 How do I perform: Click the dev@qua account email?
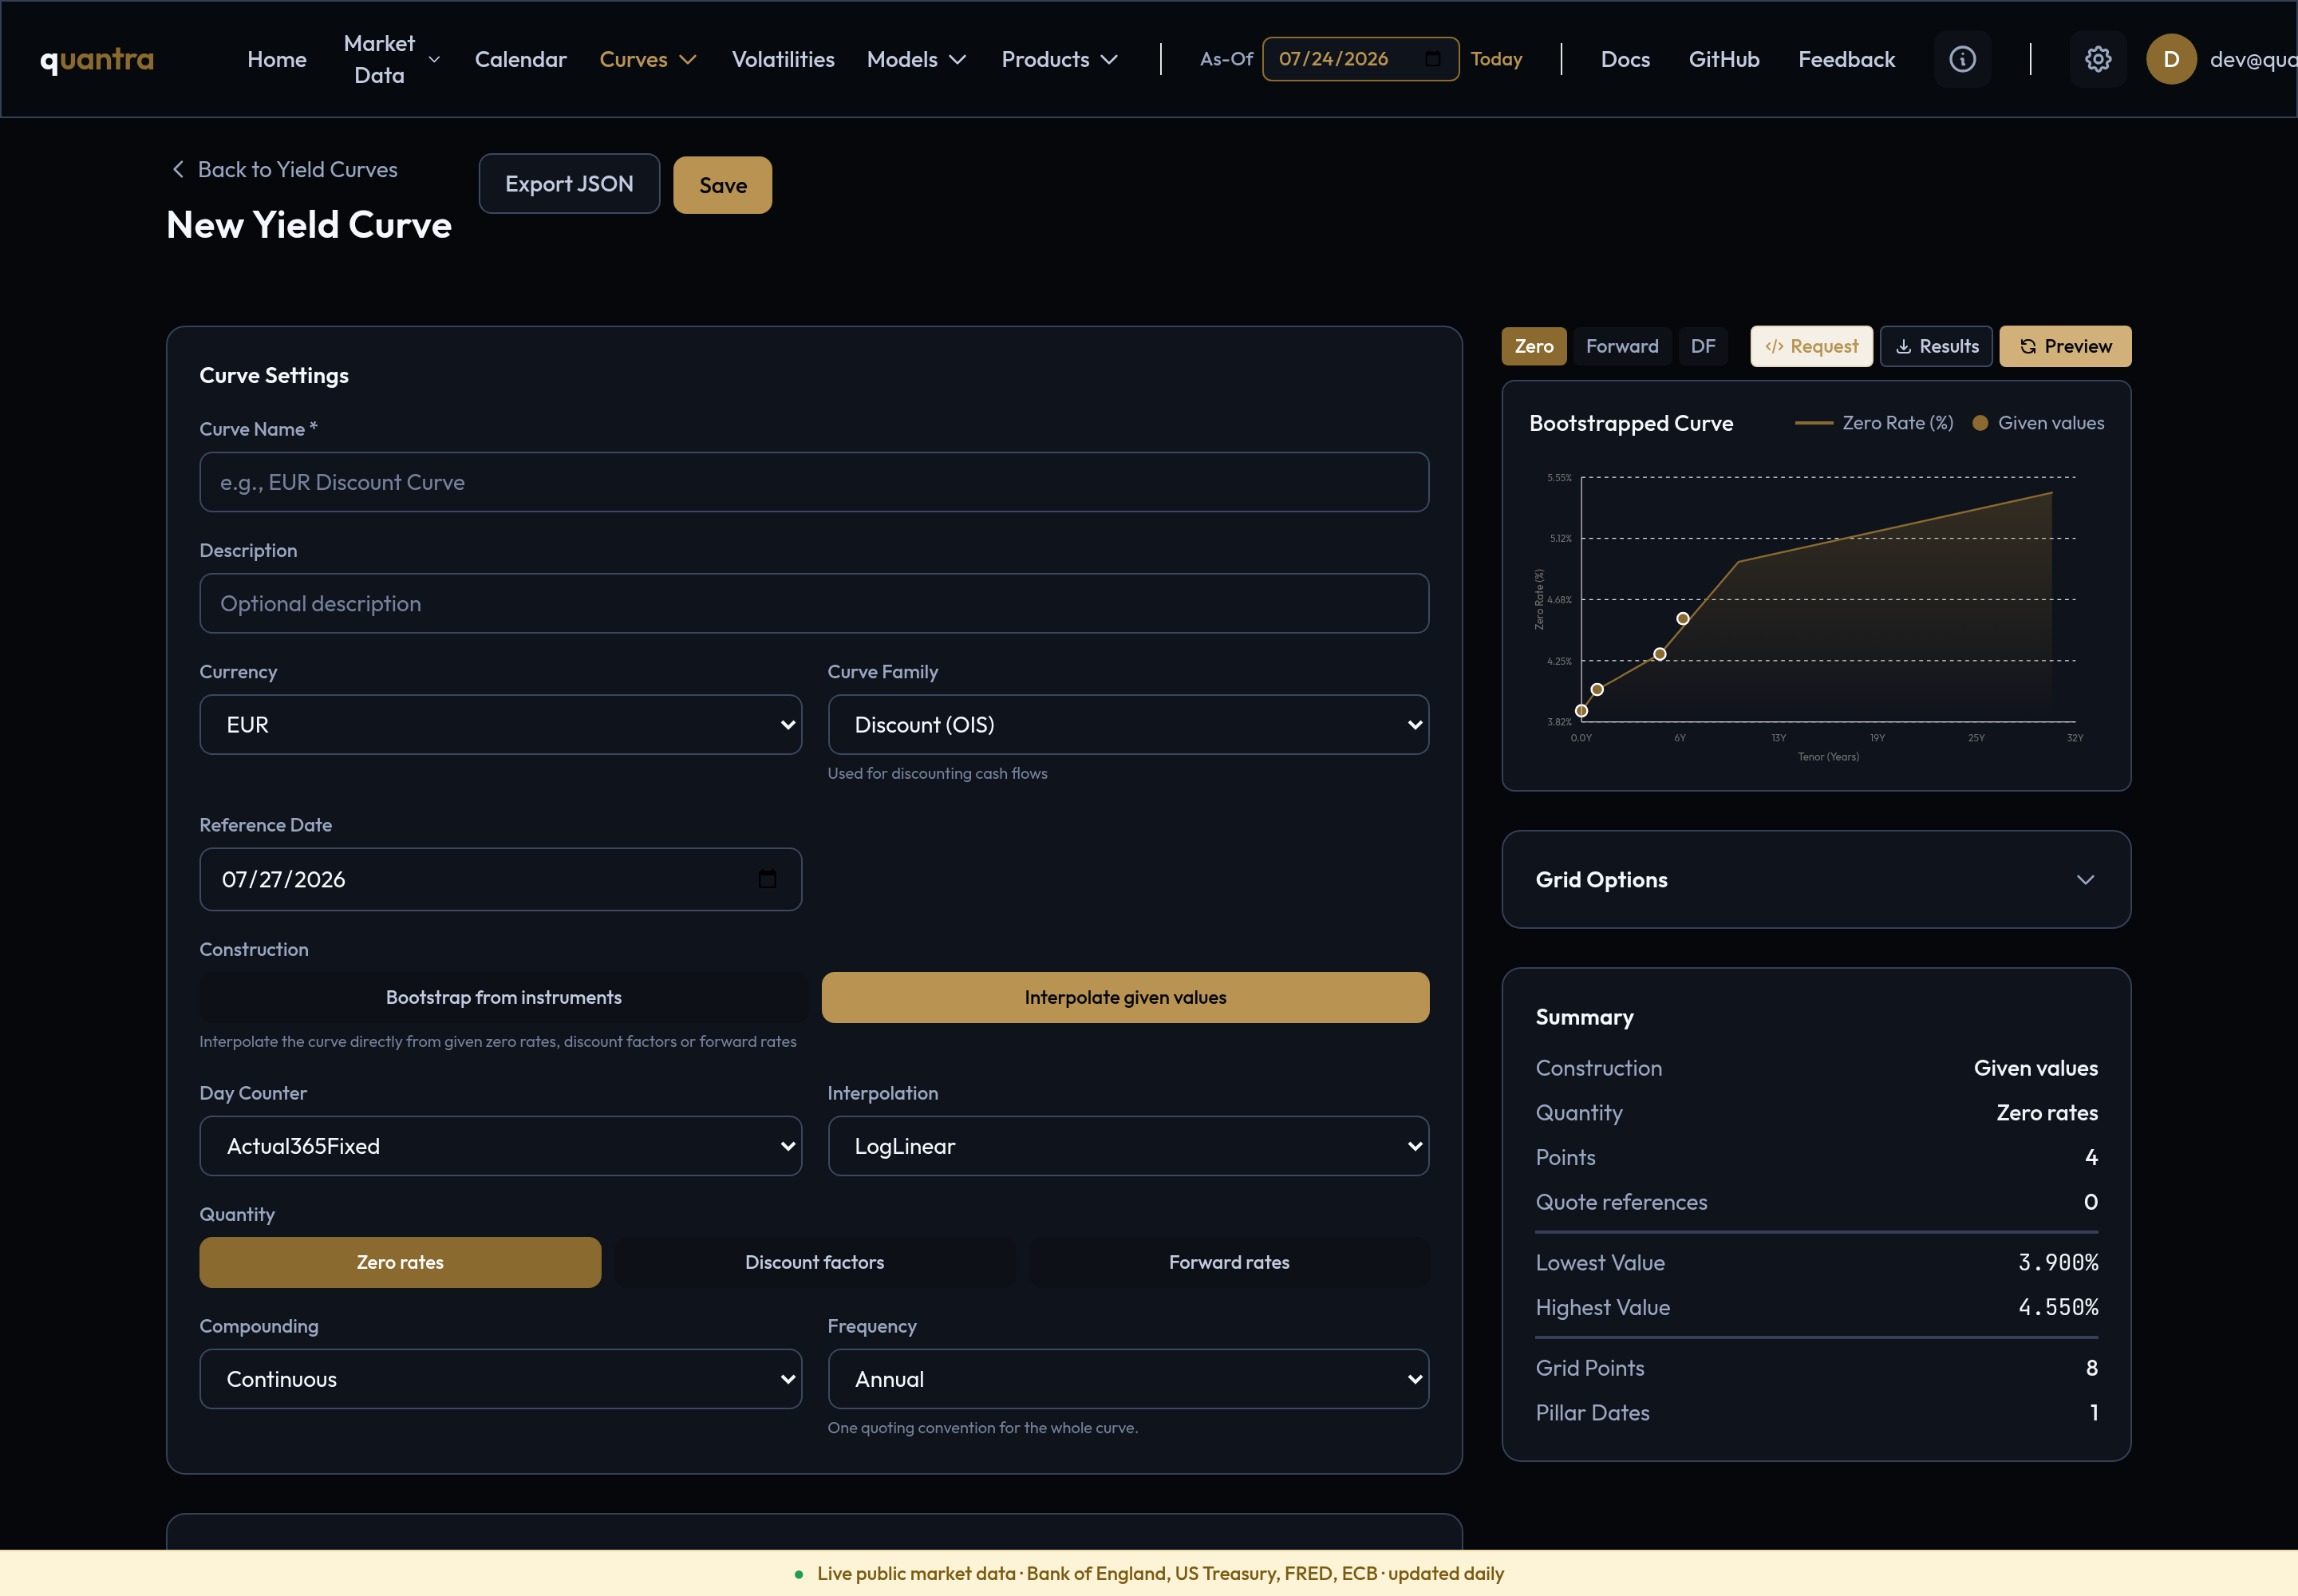point(2253,59)
